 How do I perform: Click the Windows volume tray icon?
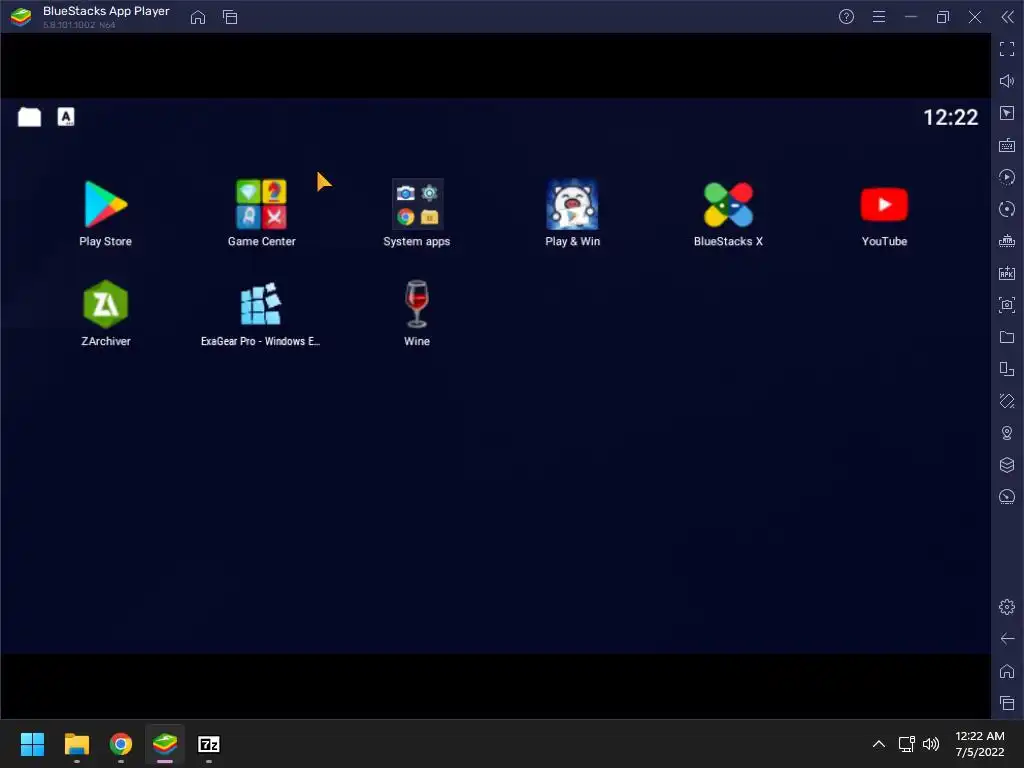[931, 744]
